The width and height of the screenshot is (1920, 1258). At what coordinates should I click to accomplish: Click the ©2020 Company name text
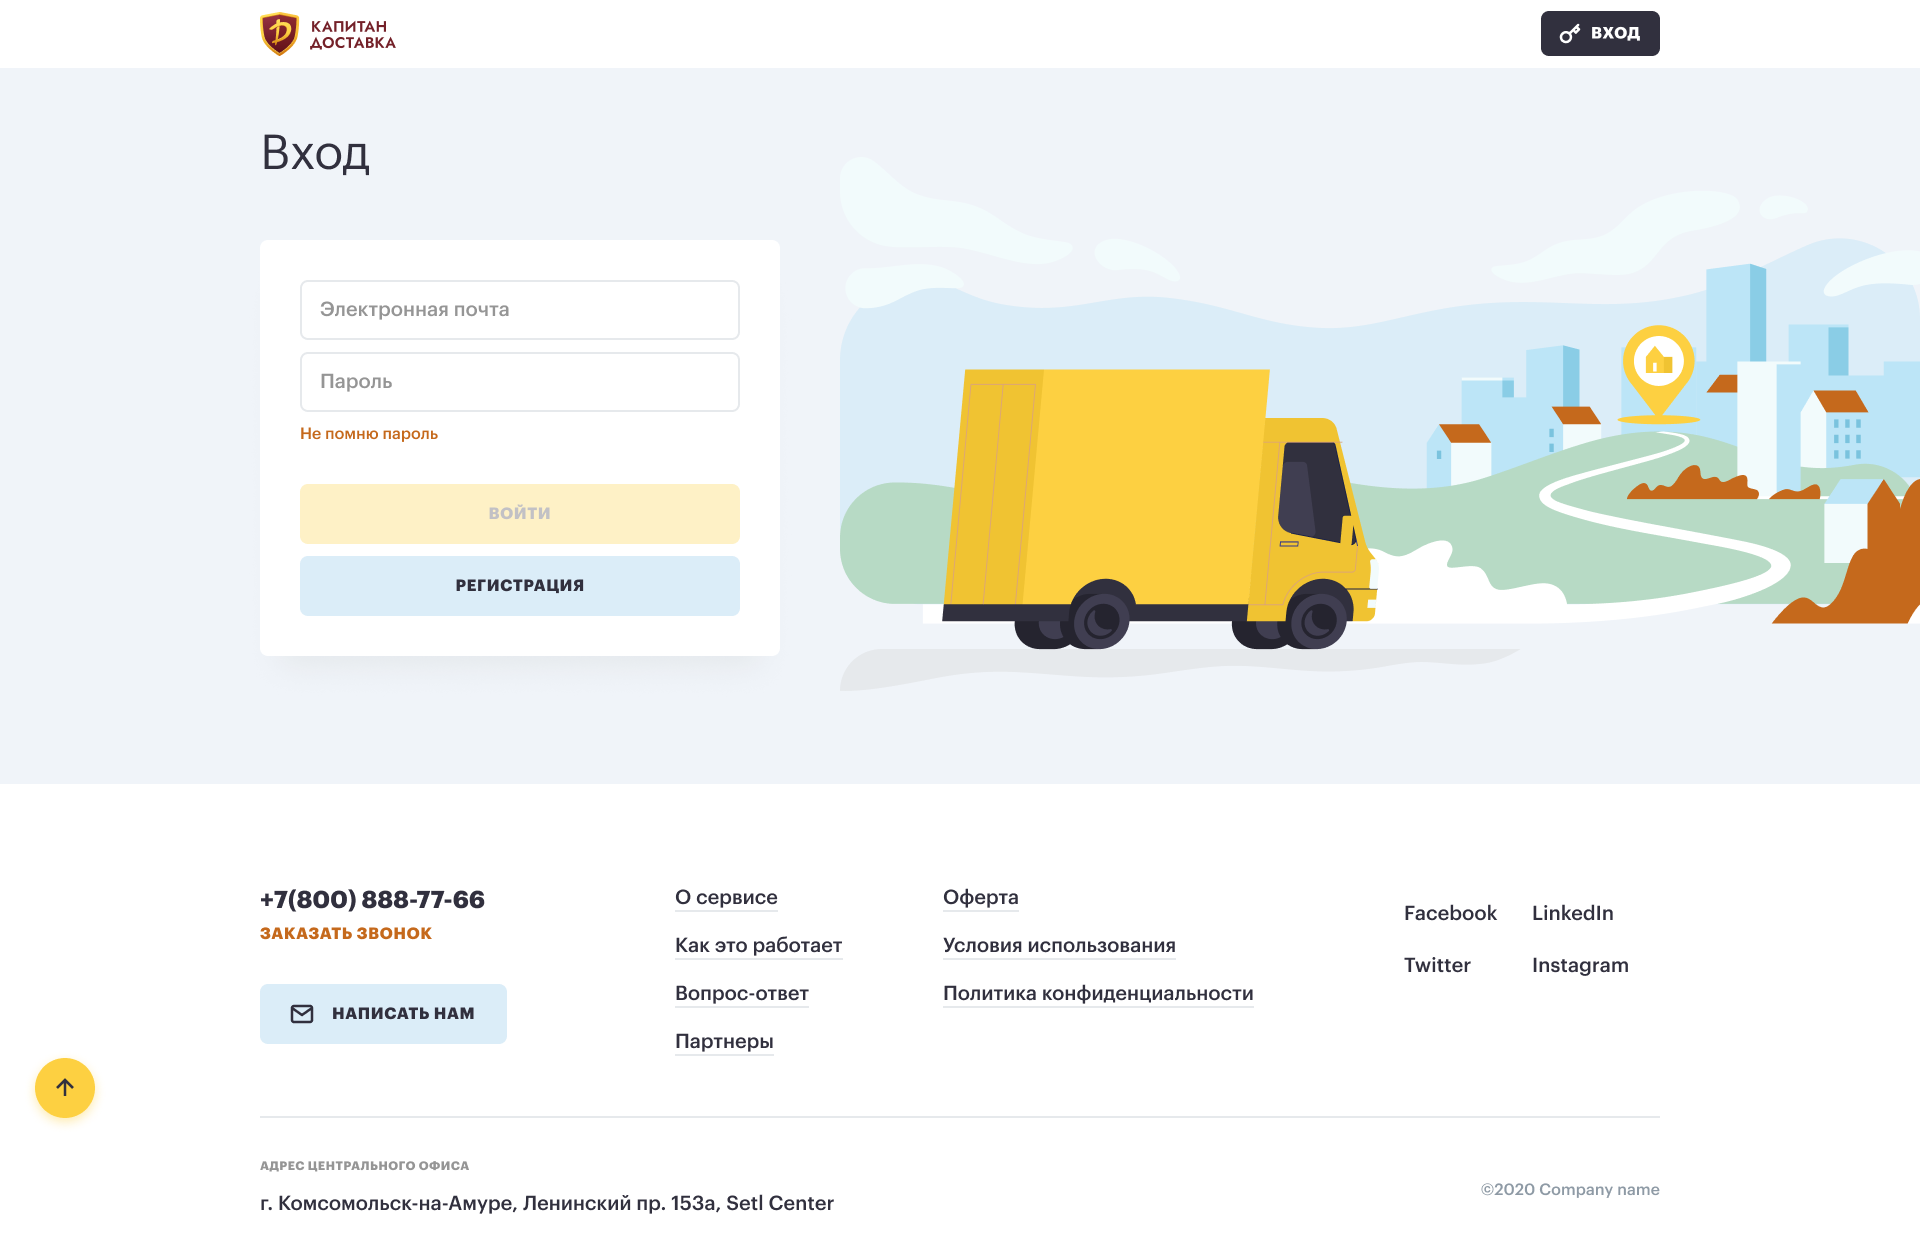tap(1570, 1189)
